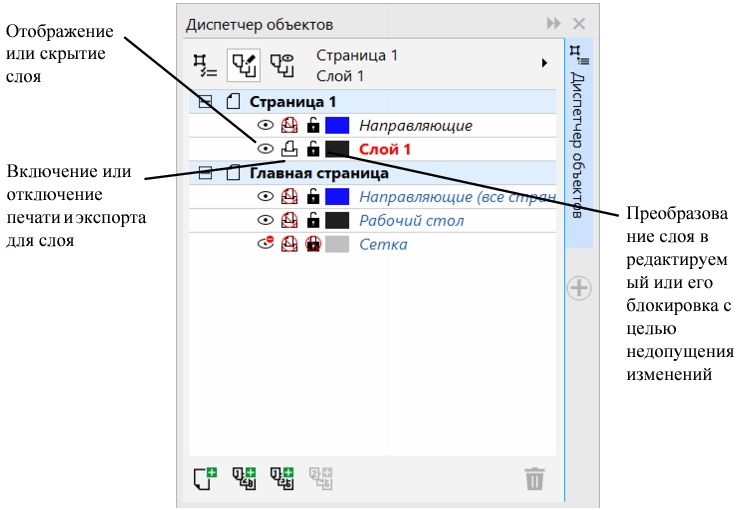Viewport: 745px width, 510px height.
Task: Click the Layer Manager View icon
Action: tap(282, 65)
